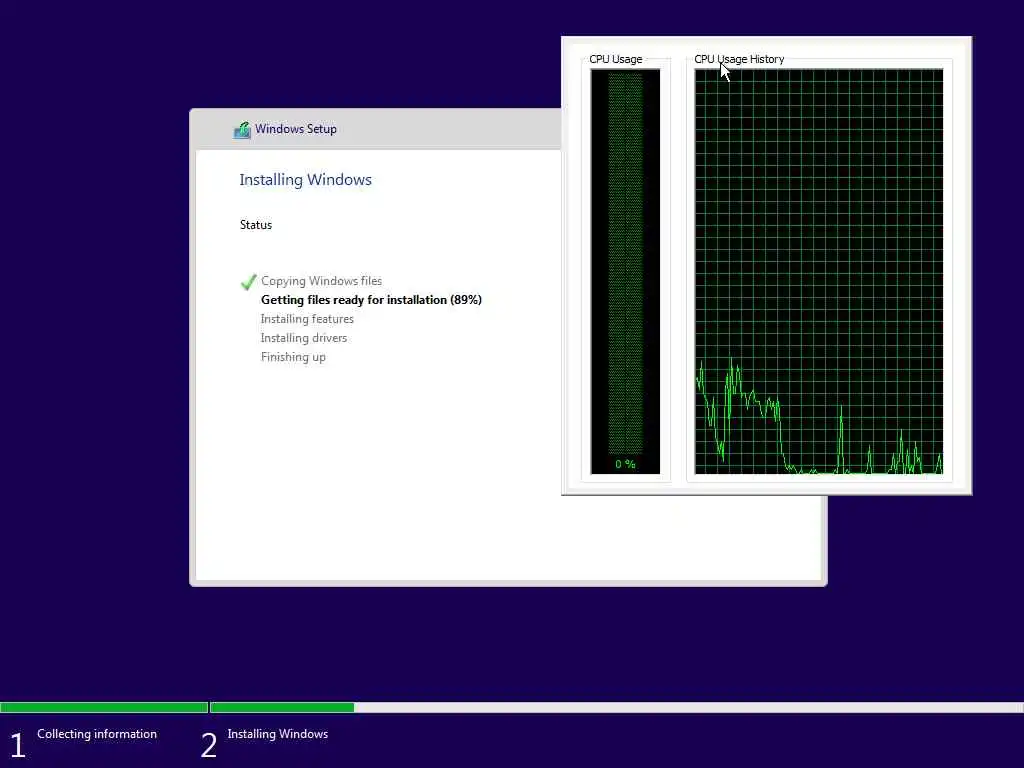Click the Collecting information stage label

(x=97, y=734)
